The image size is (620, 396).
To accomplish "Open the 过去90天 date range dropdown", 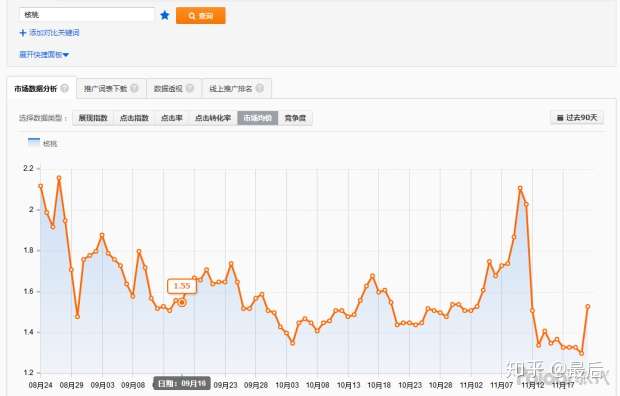I will 577,117.
